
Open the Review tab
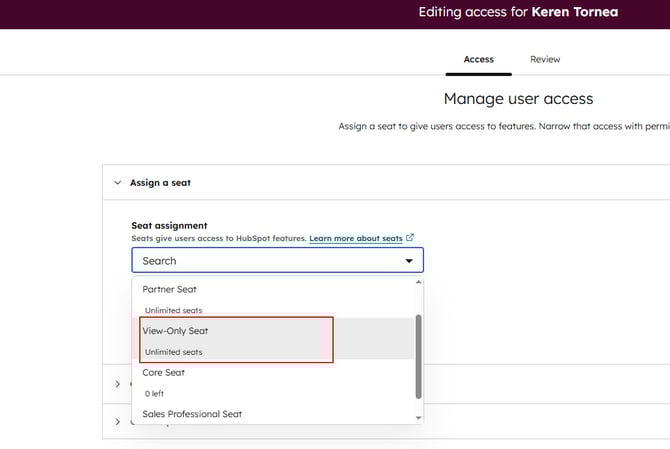coord(545,59)
